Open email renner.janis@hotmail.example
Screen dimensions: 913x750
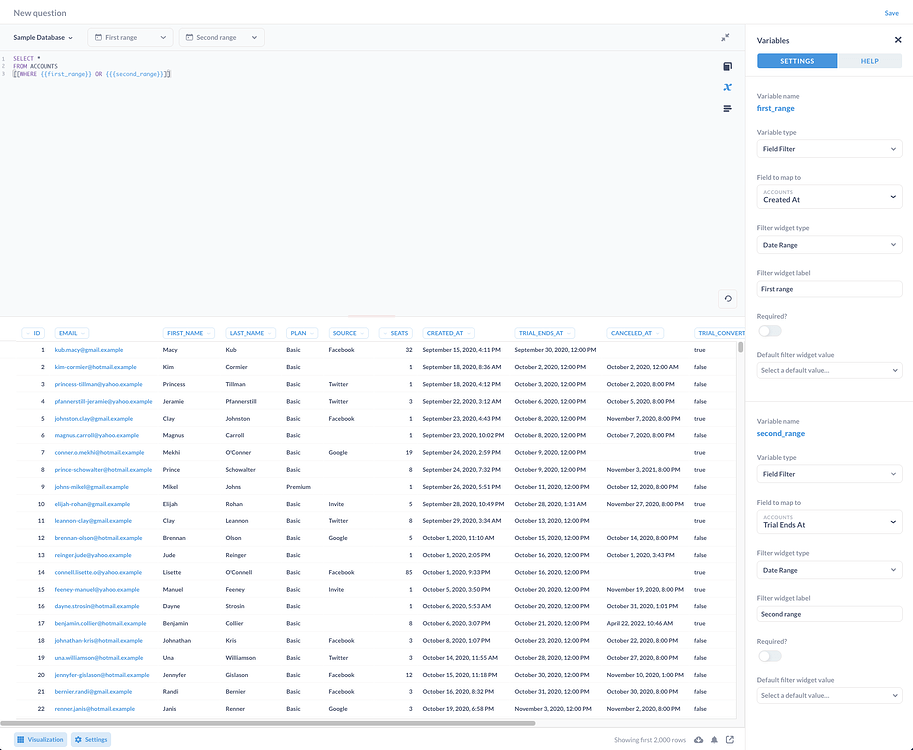point(95,709)
